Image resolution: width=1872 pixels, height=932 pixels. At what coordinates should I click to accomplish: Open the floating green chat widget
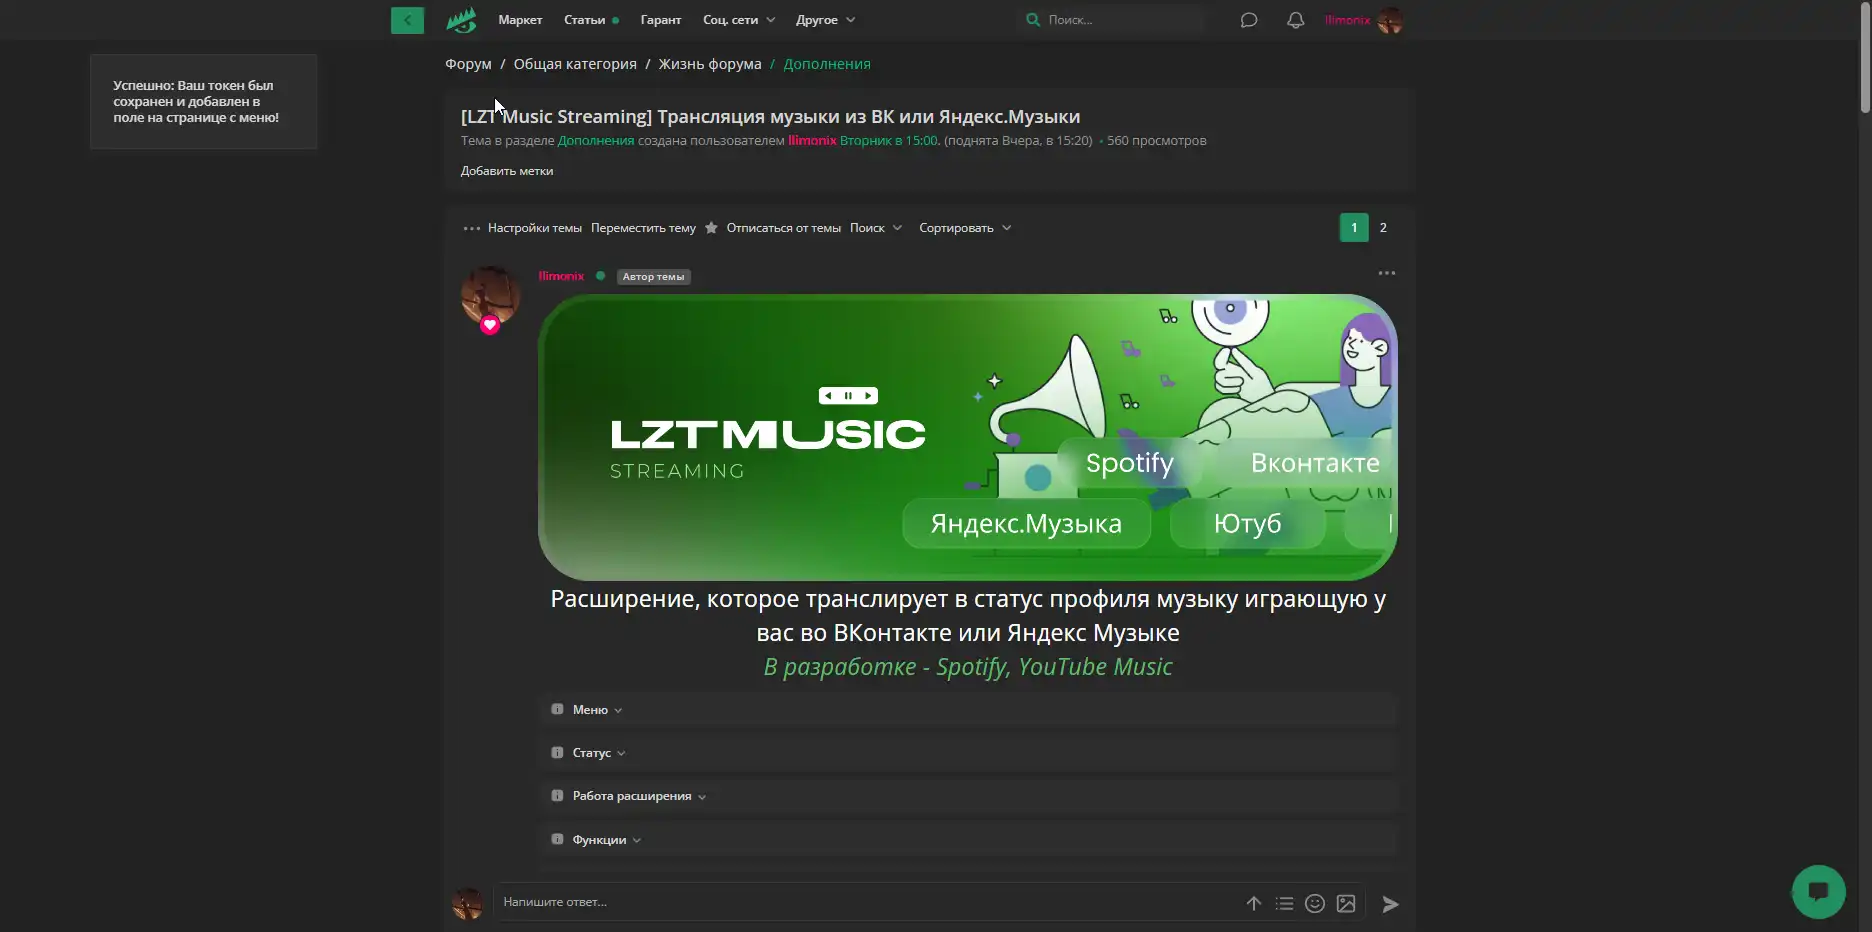coord(1818,891)
